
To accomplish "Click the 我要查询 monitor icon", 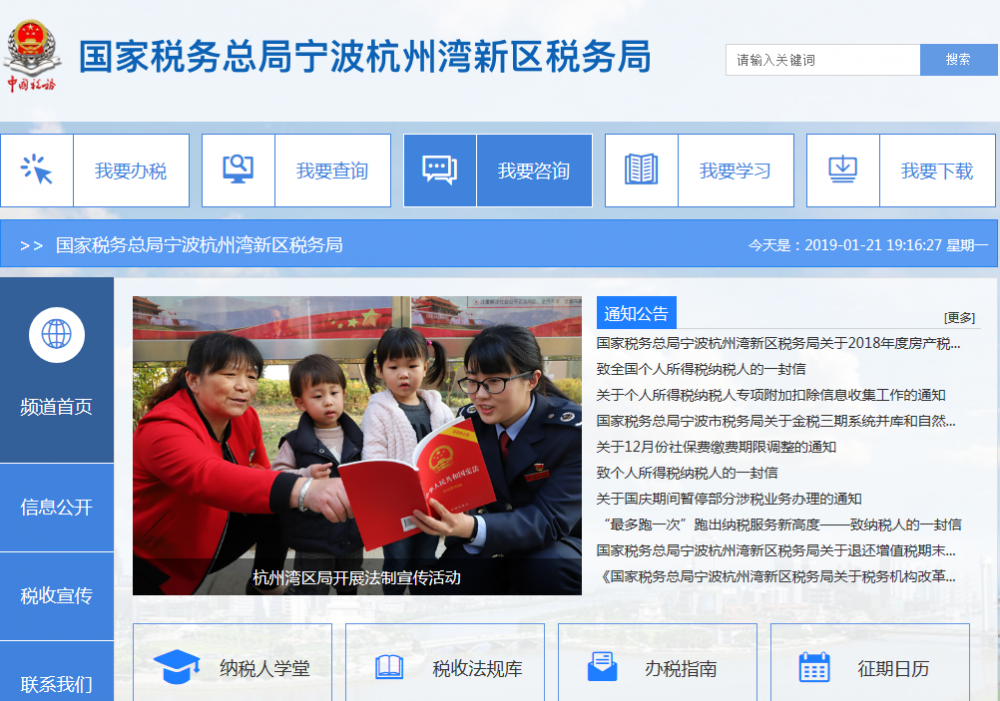I will [239, 169].
